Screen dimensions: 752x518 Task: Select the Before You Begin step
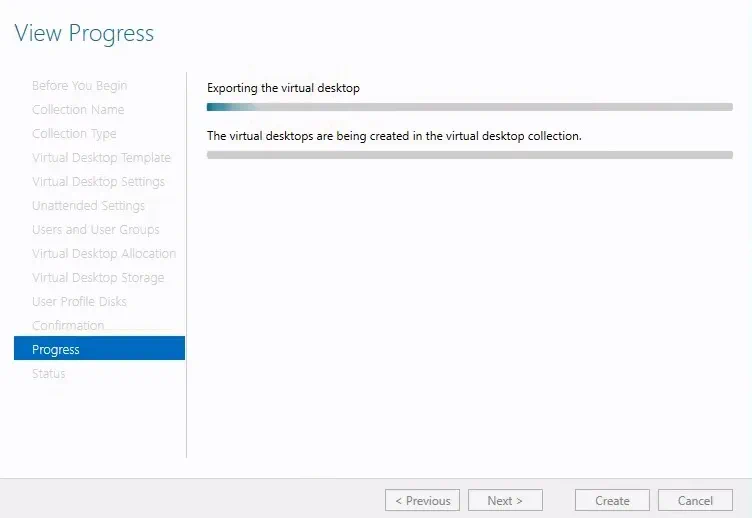[x=79, y=86]
